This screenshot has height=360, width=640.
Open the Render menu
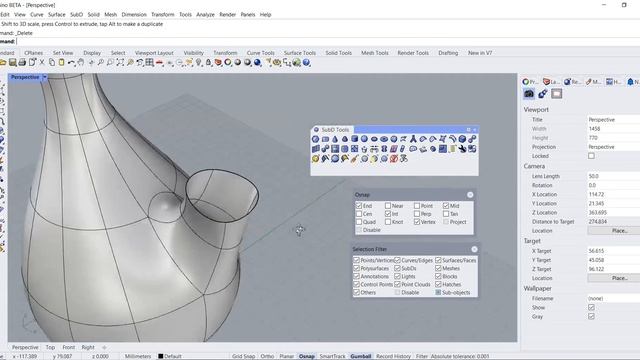click(227, 14)
